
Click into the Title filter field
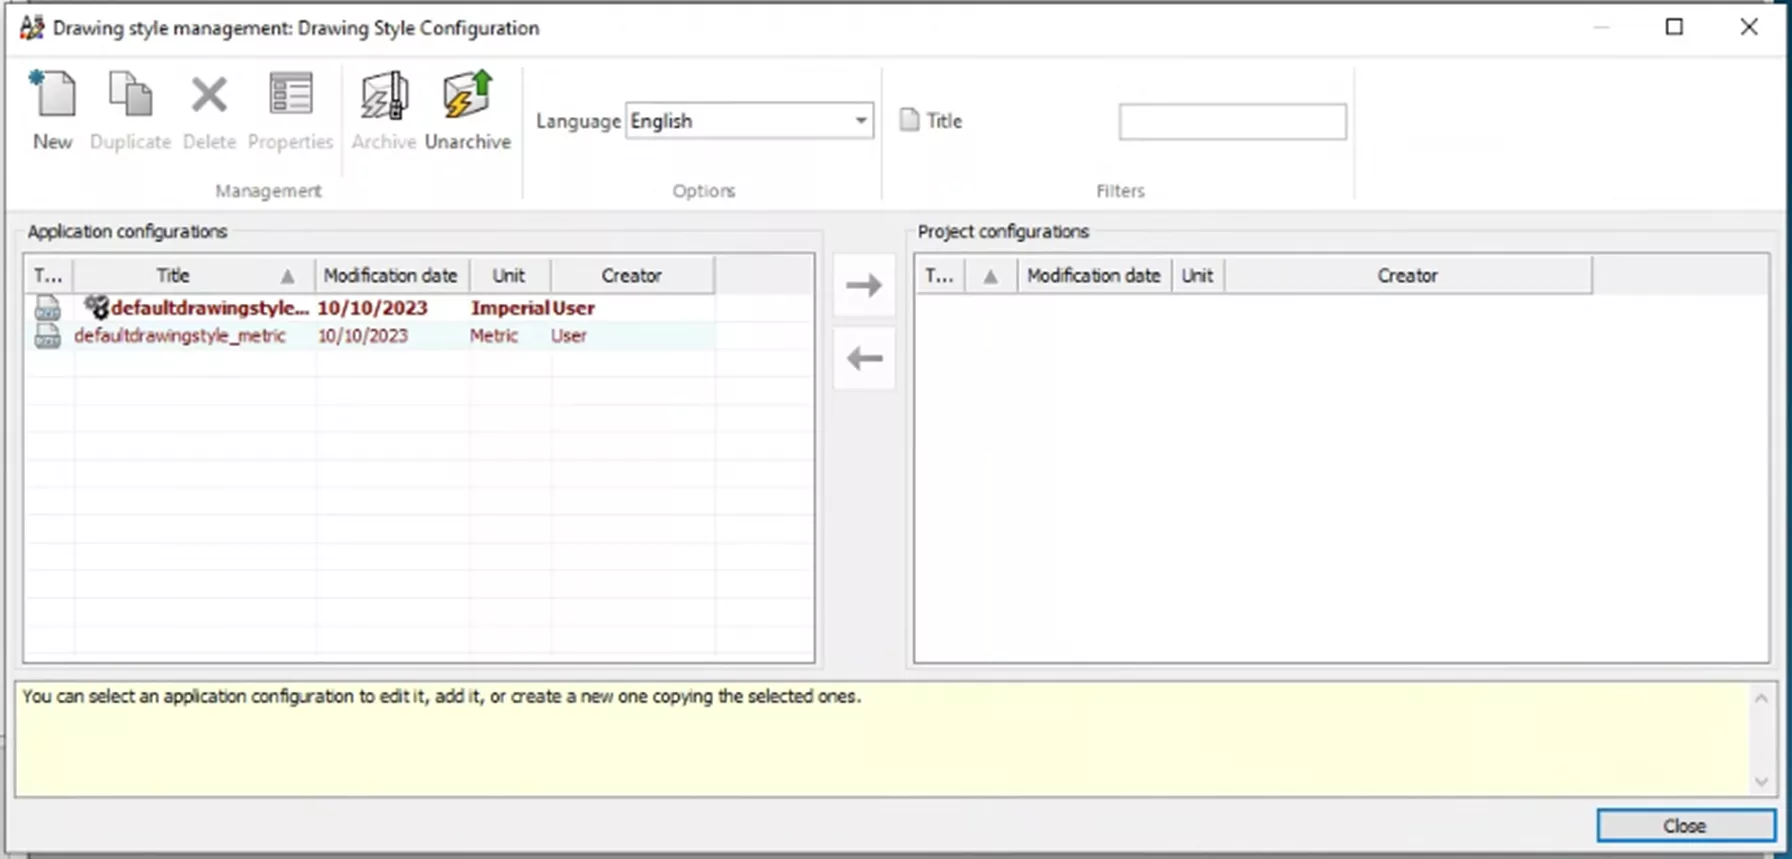(x=1232, y=122)
